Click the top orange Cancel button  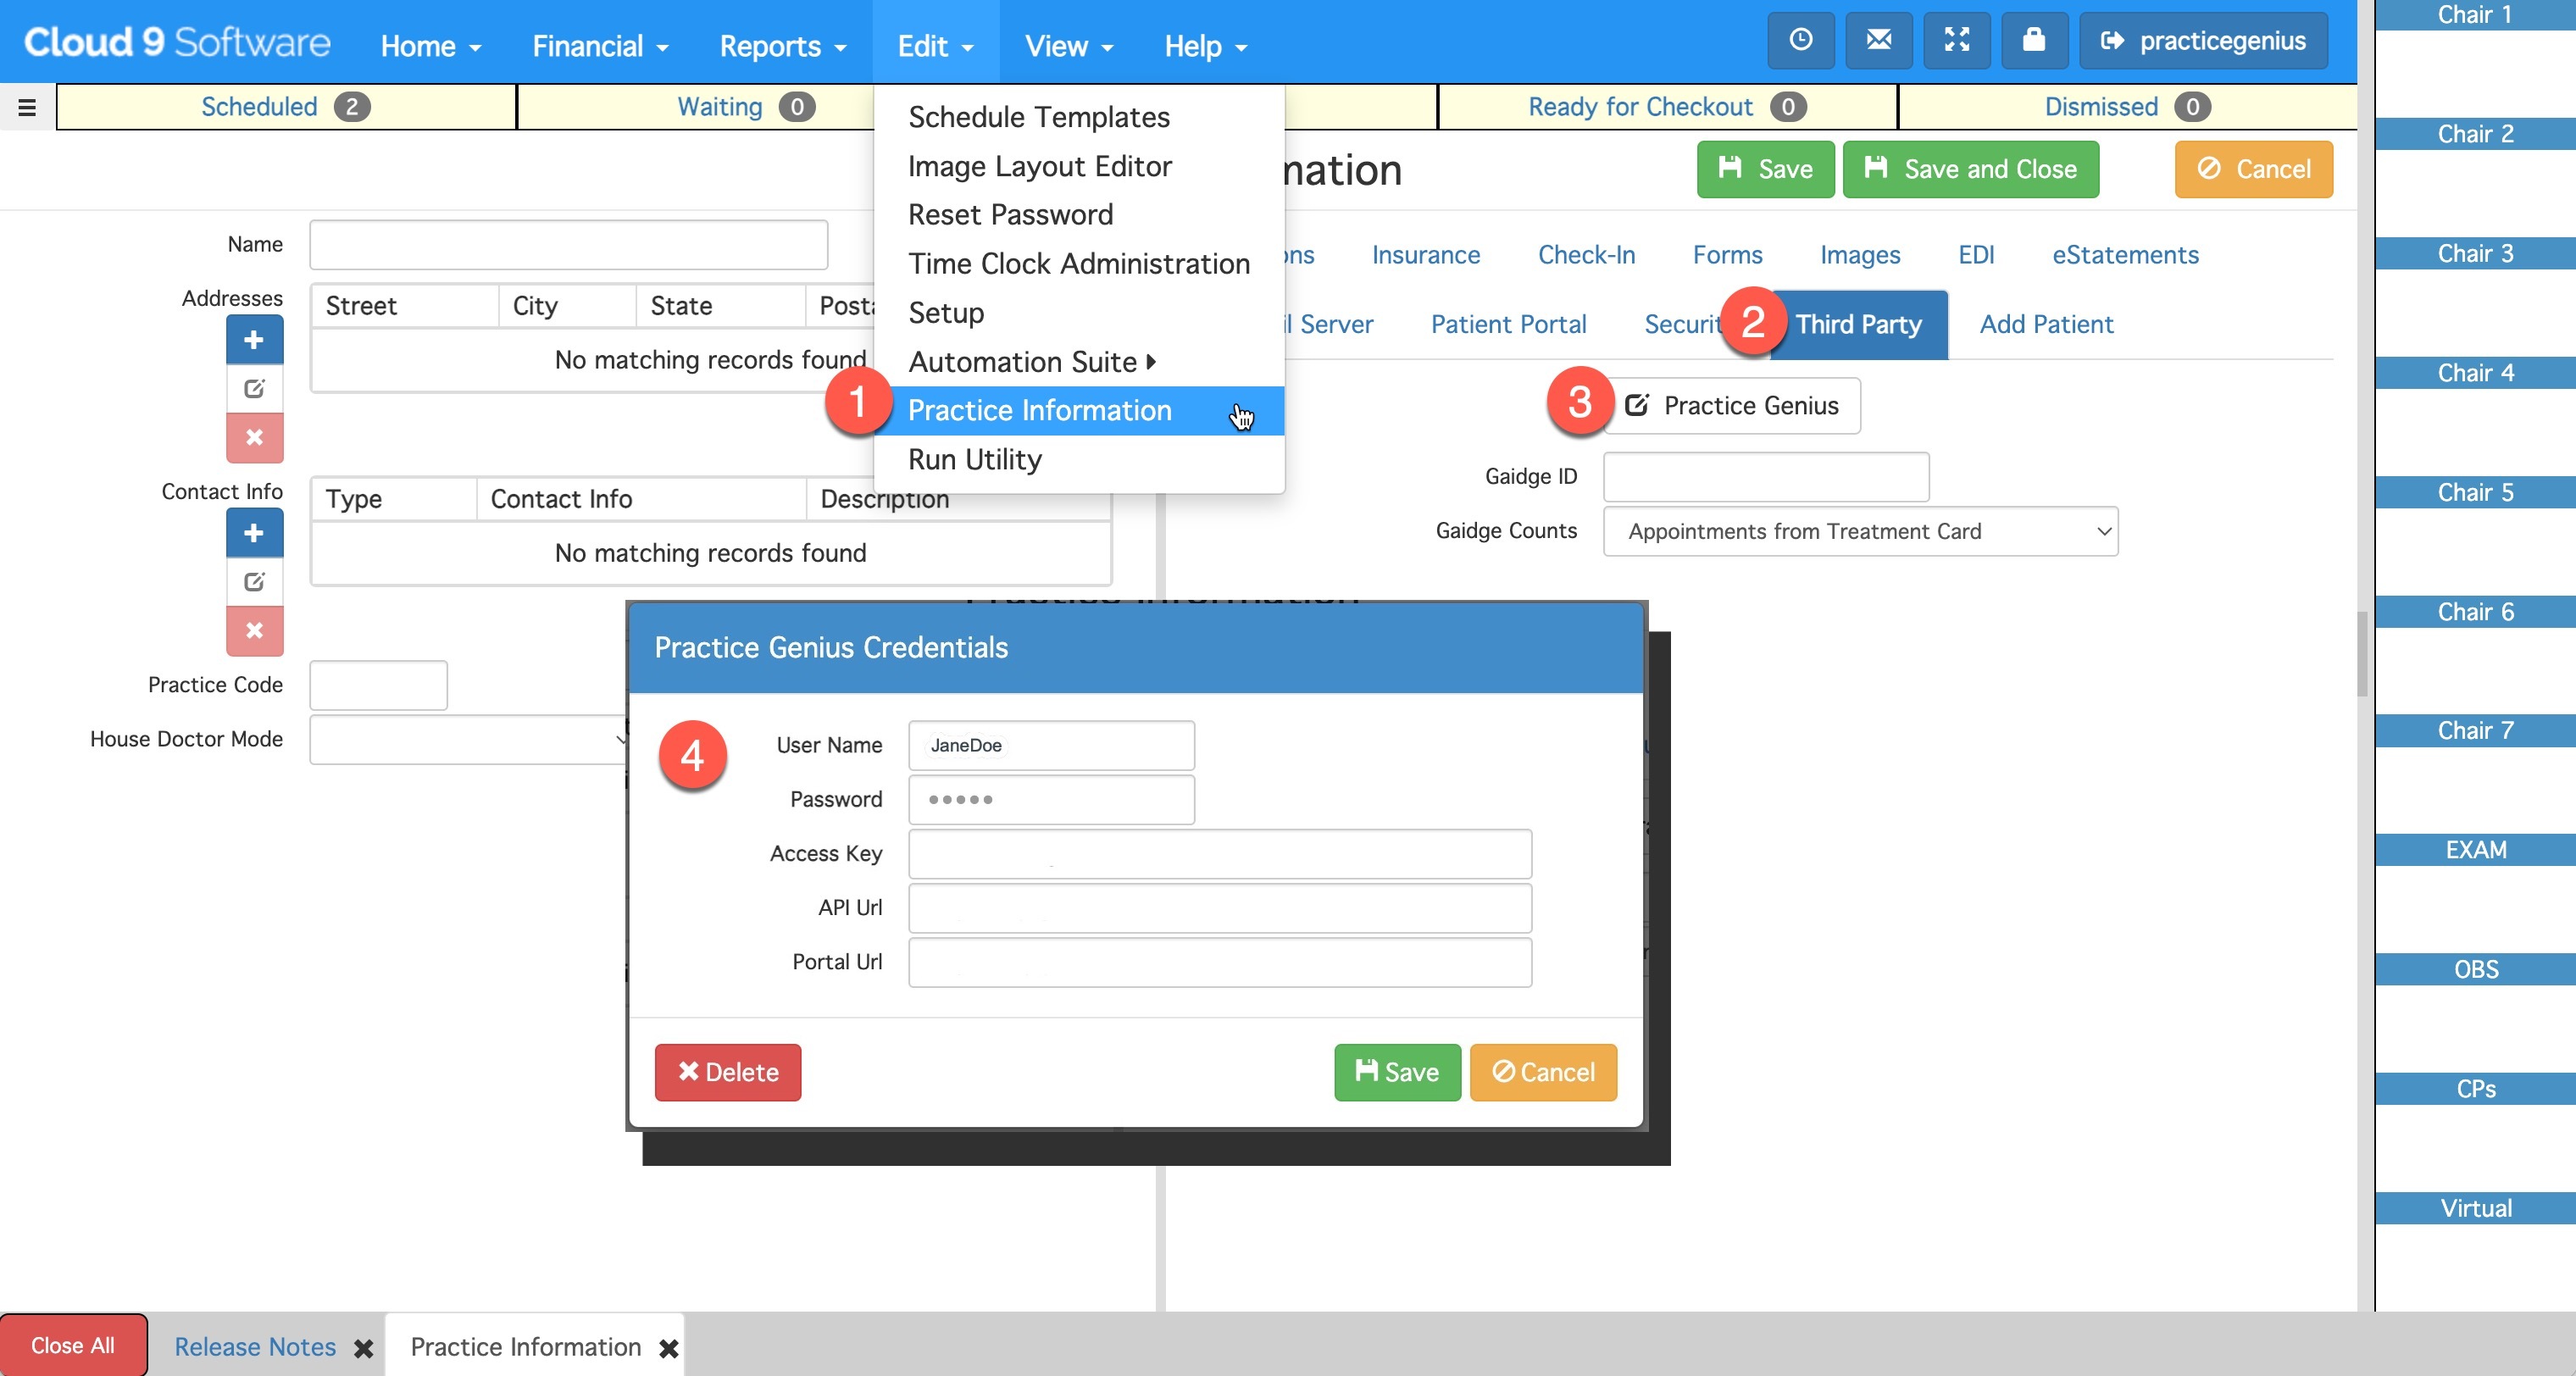(2253, 169)
